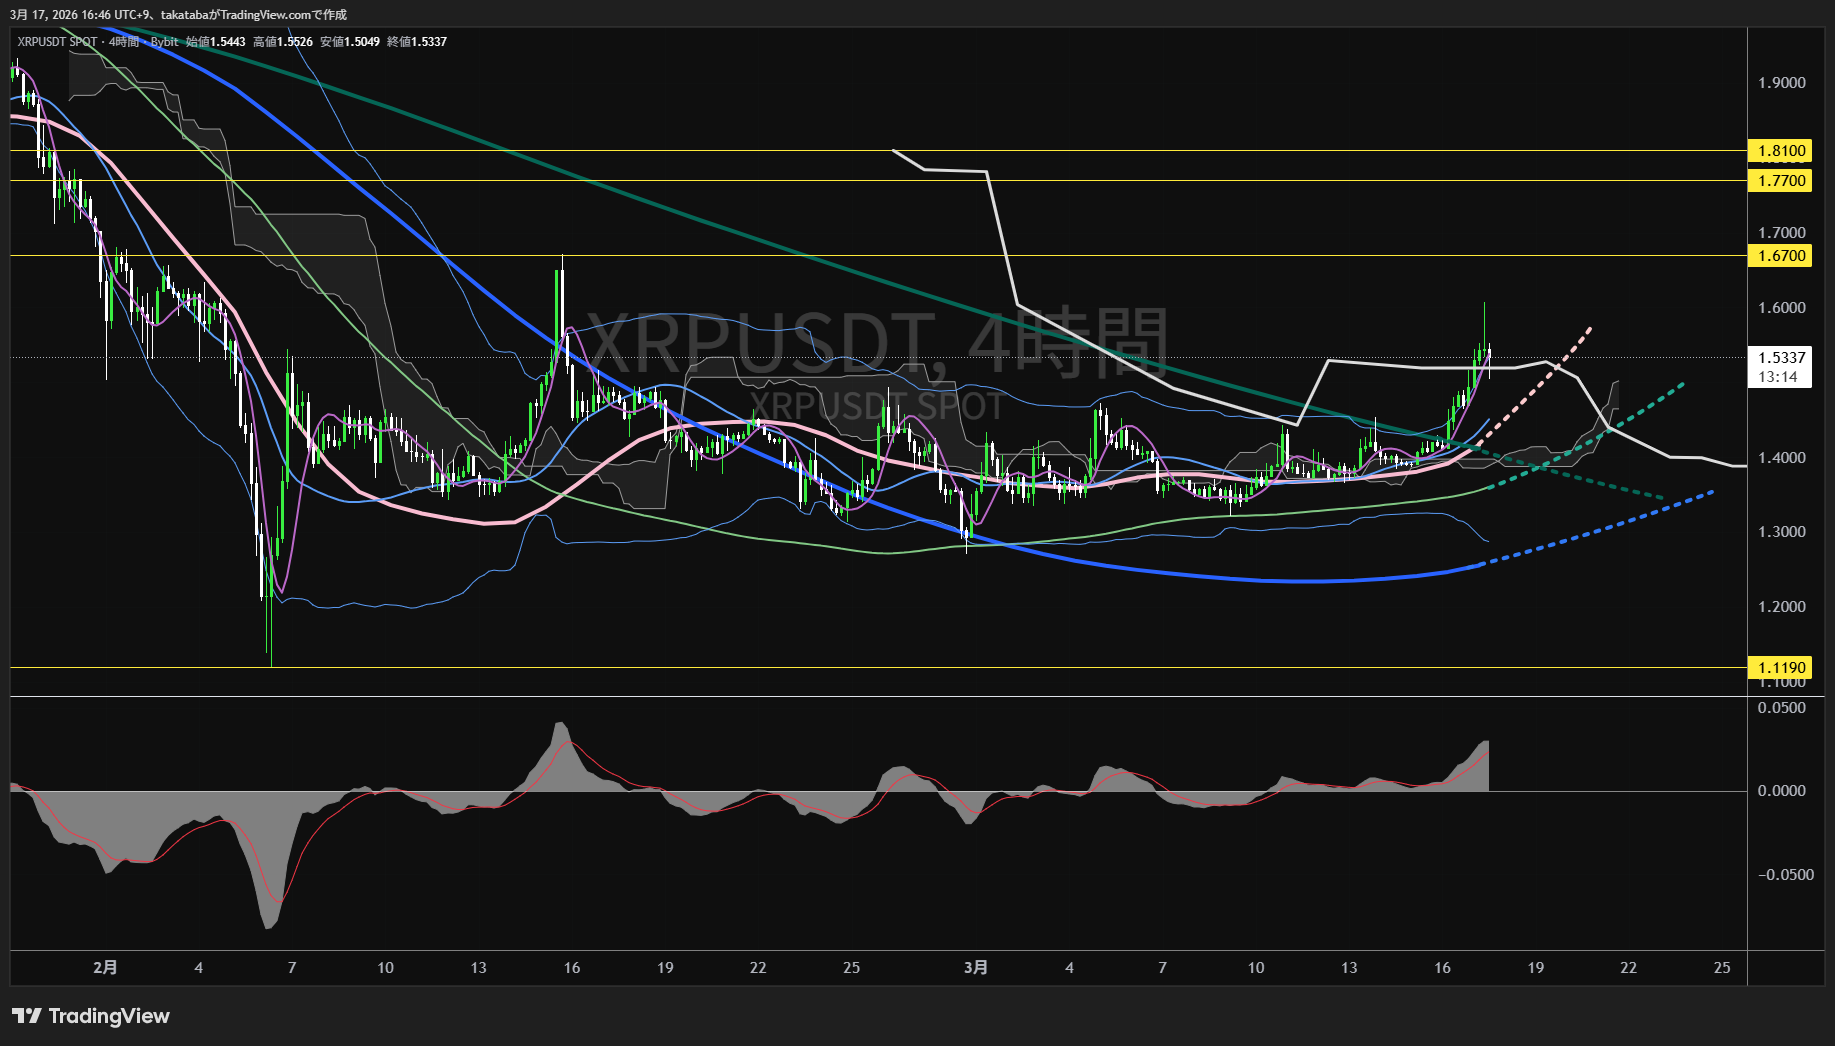Click the 1.2000 price axis tick

(x=1781, y=607)
